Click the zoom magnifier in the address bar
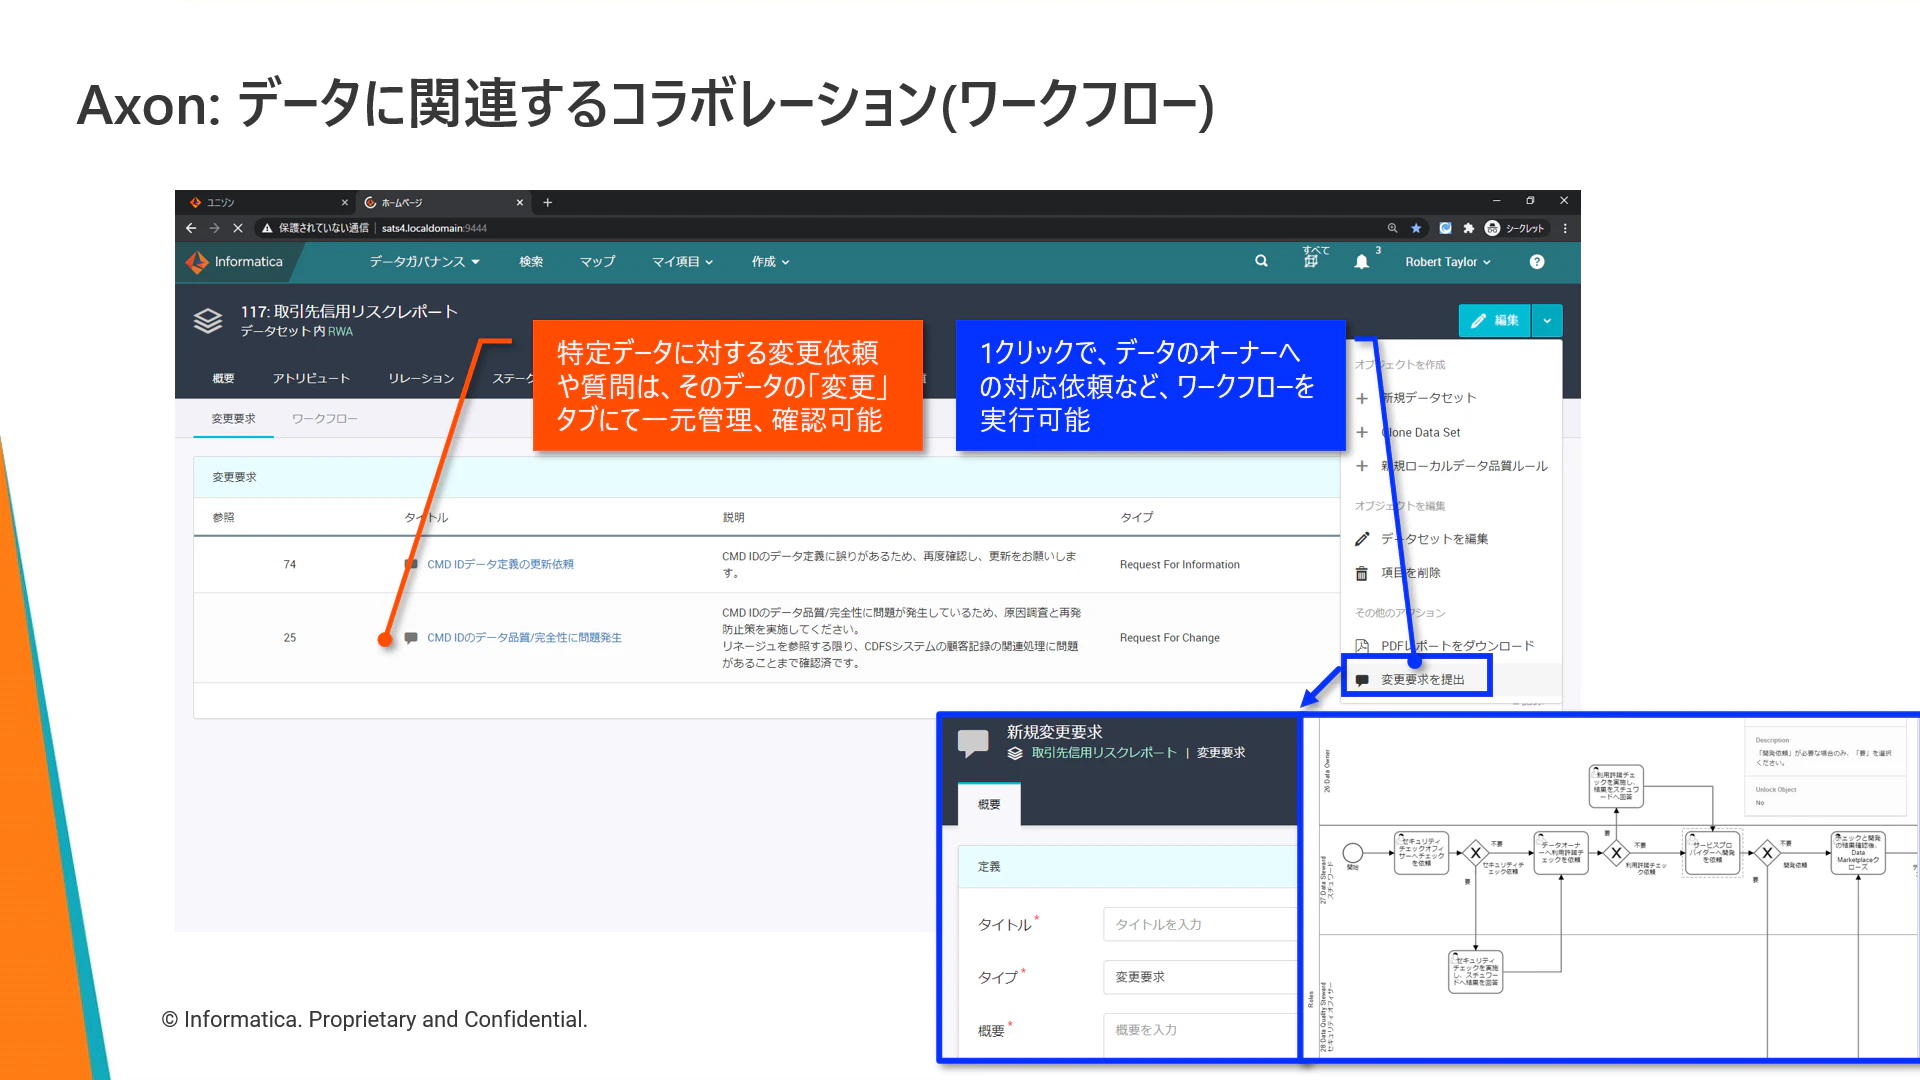Viewport: 1920px width, 1080px height. point(1392,228)
